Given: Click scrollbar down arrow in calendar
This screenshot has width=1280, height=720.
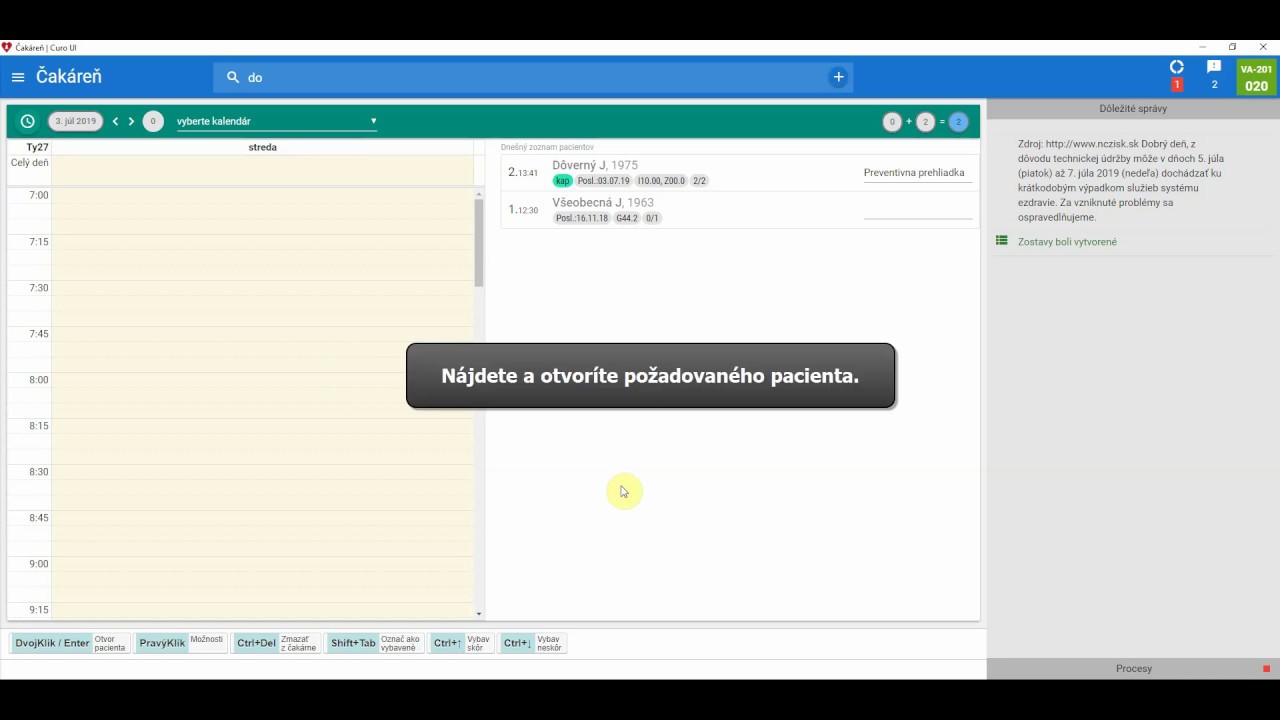Looking at the screenshot, I should [479, 614].
